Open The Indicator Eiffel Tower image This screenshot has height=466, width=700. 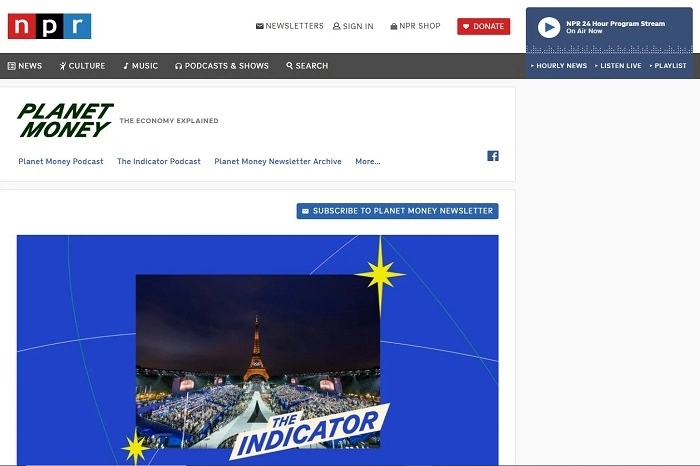pos(258,350)
